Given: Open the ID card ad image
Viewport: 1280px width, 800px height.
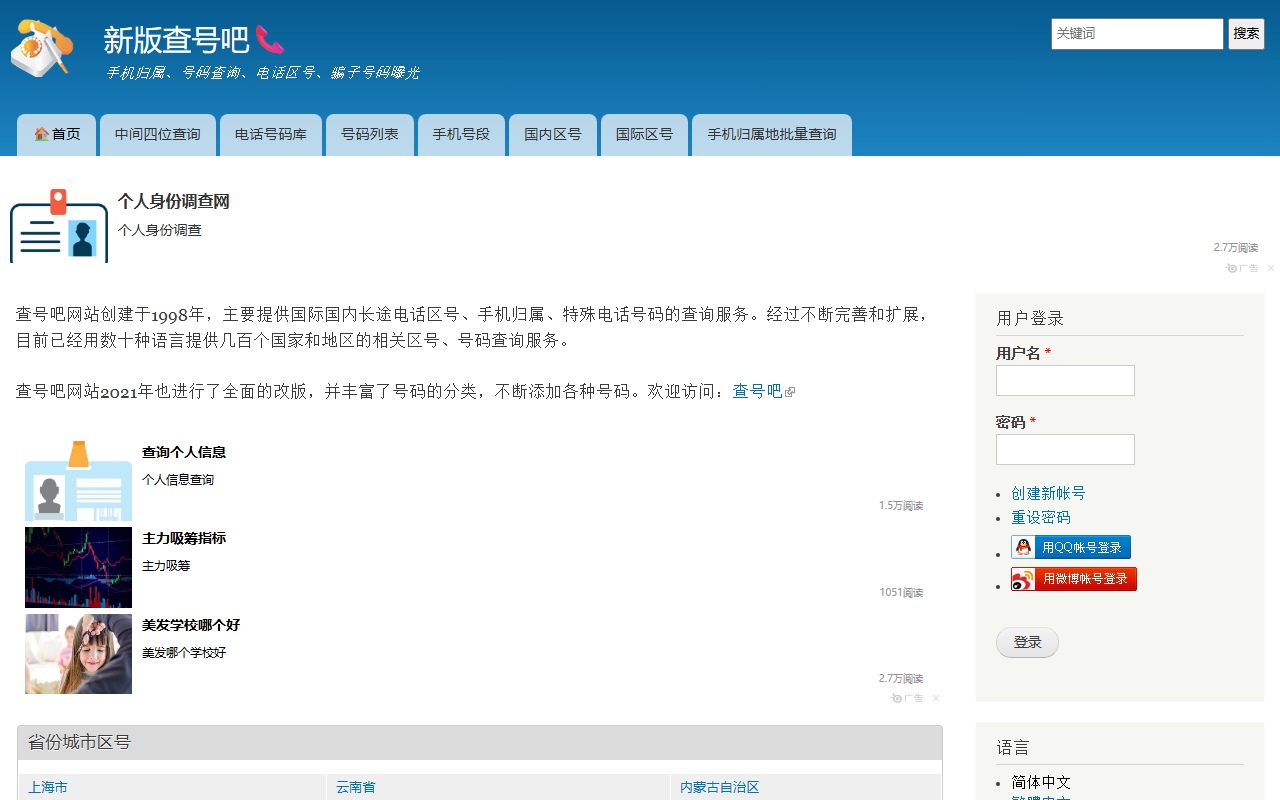Looking at the screenshot, I should click(x=59, y=226).
